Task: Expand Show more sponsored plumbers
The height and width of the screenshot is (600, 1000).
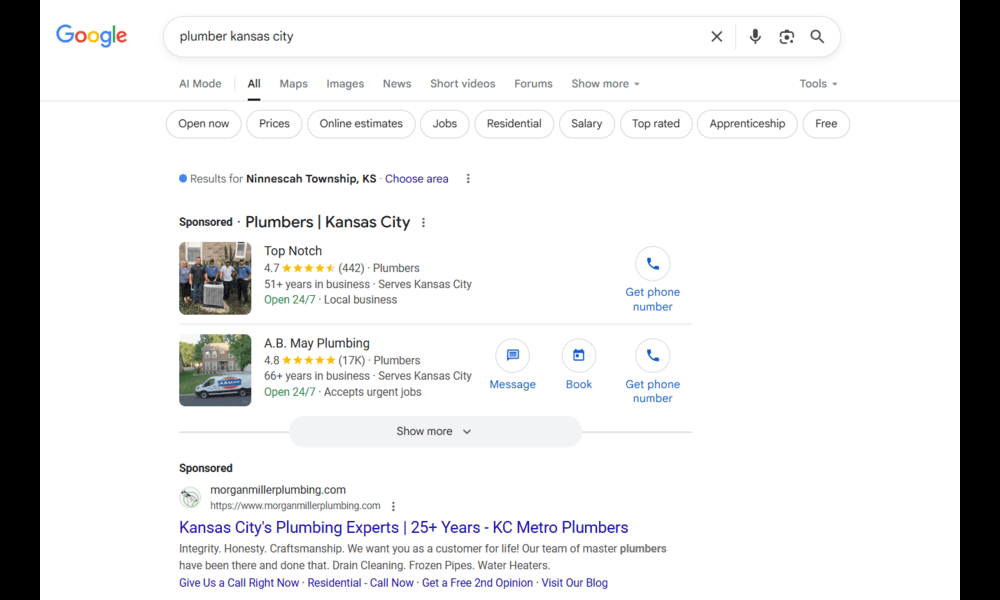Action: [434, 432]
